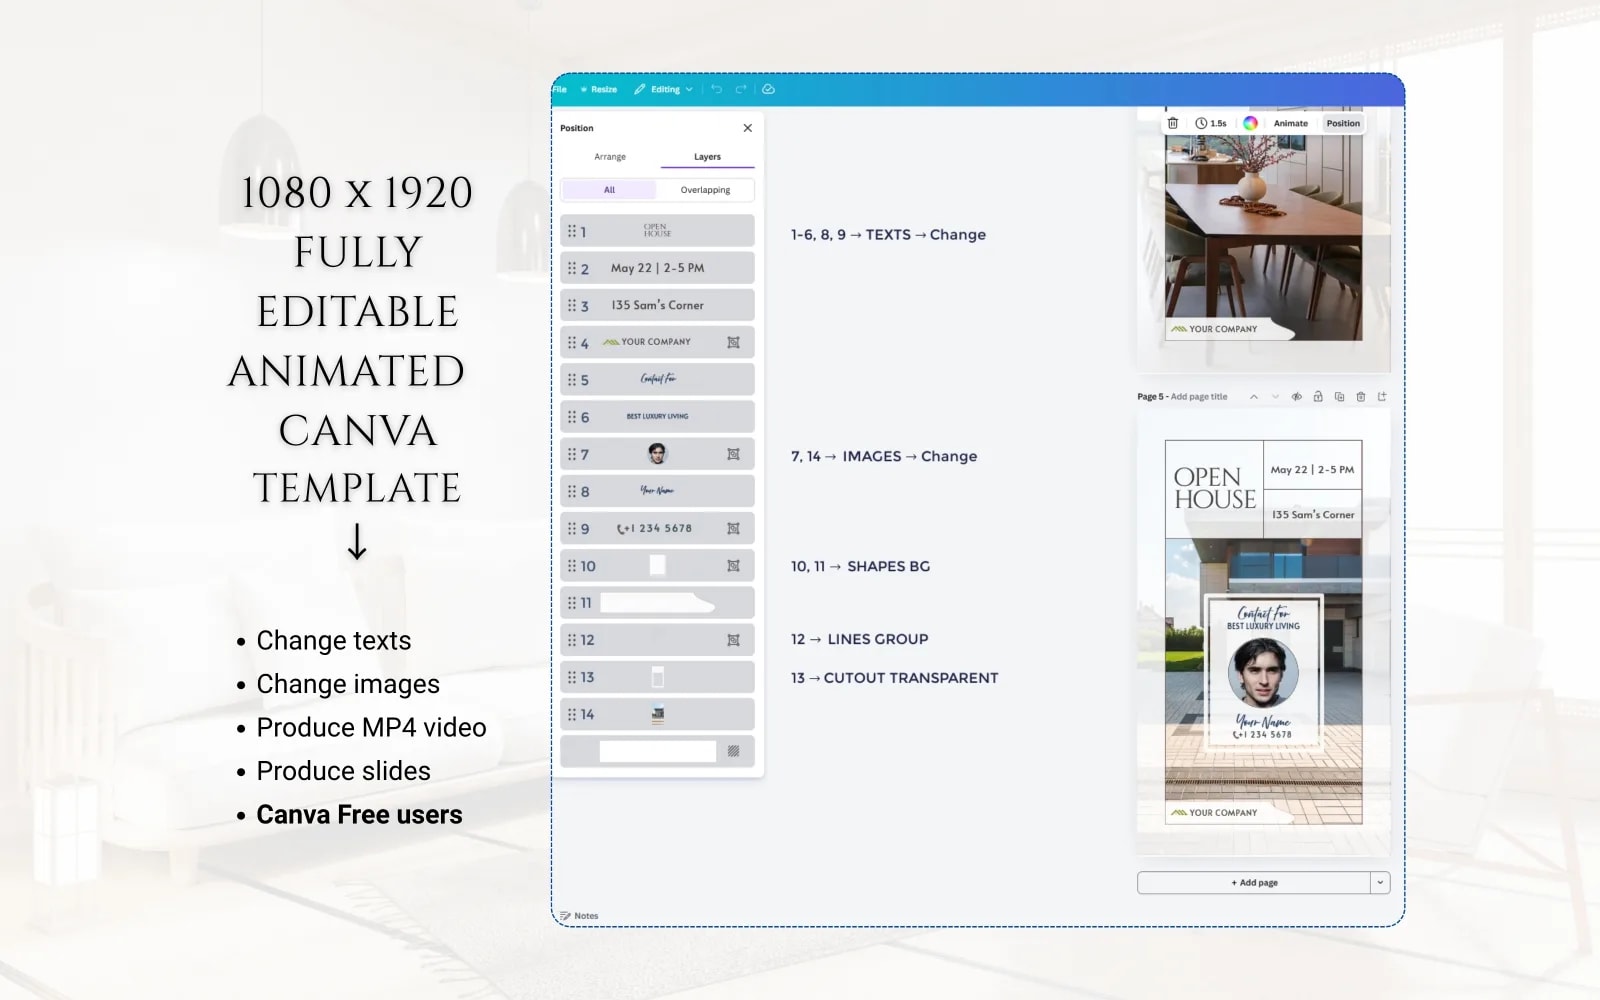Open the Editing mode dropdown
Image resolution: width=1600 pixels, height=1000 pixels.
click(663, 89)
